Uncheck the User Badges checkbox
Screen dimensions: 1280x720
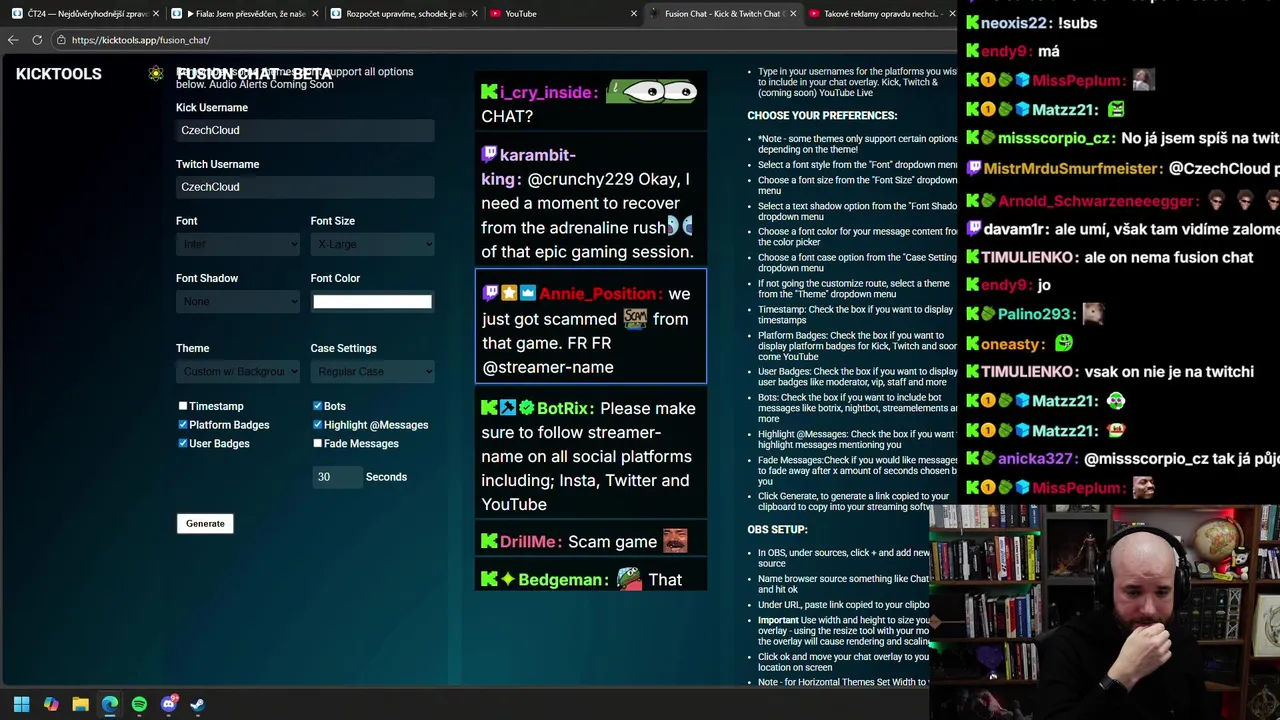pos(183,443)
